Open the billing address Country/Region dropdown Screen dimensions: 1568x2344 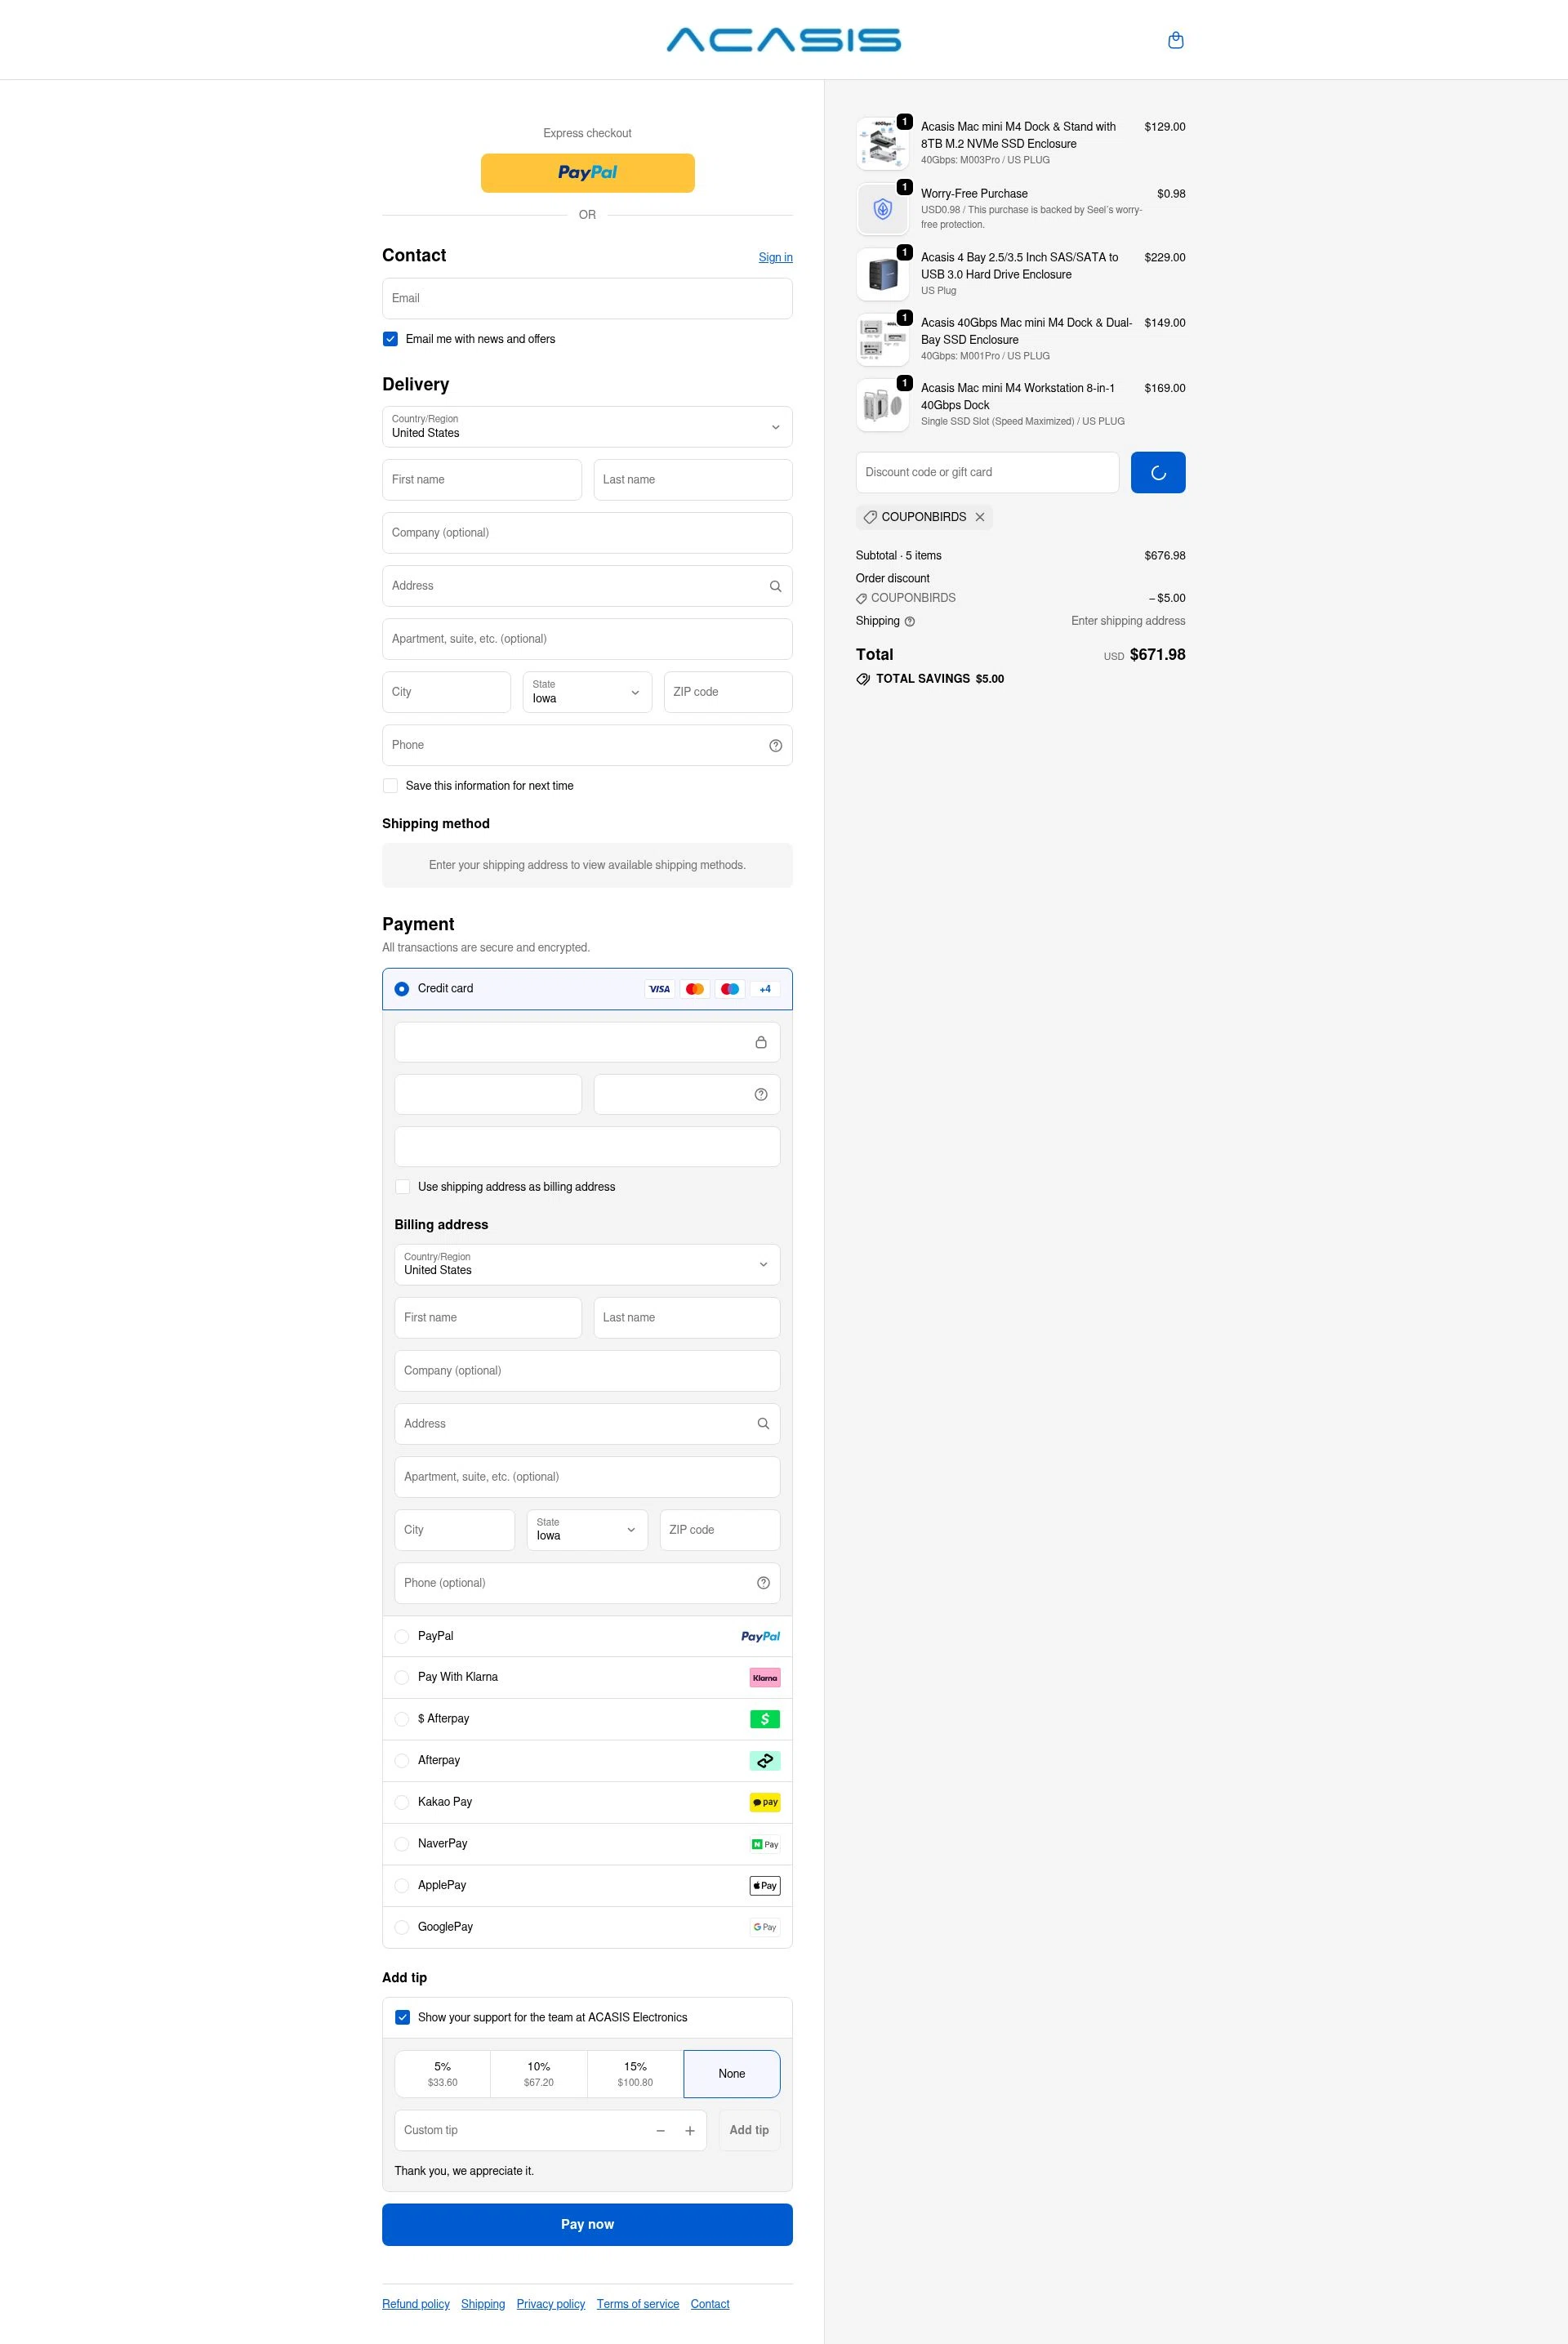[x=586, y=1264]
